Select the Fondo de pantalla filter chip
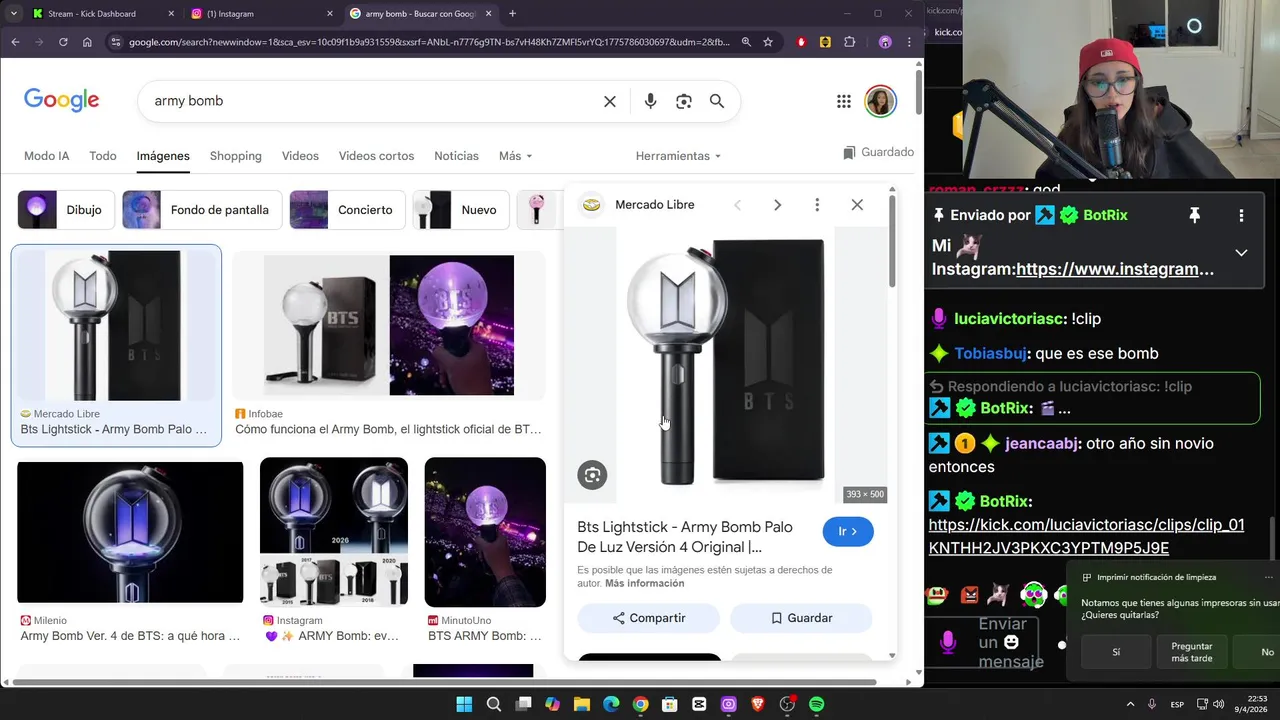This screenshot has width=1280, height=720. (x=202, y=210)
